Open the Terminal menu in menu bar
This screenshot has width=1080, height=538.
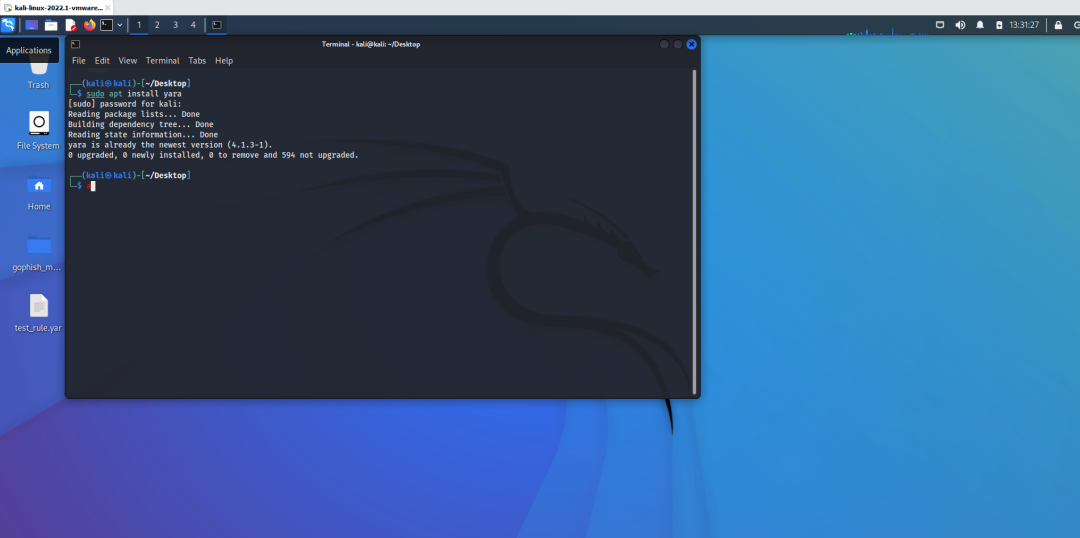pos(163,61)
